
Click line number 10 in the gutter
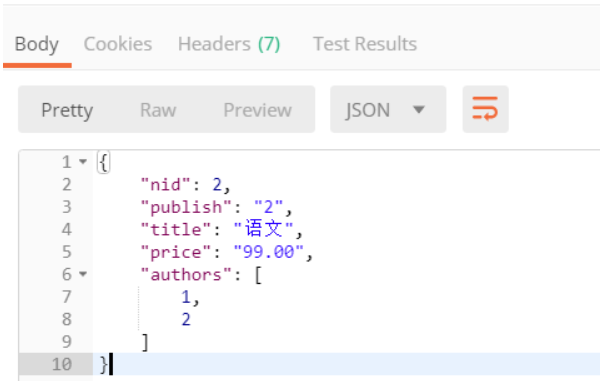click(x=62, y=364)
